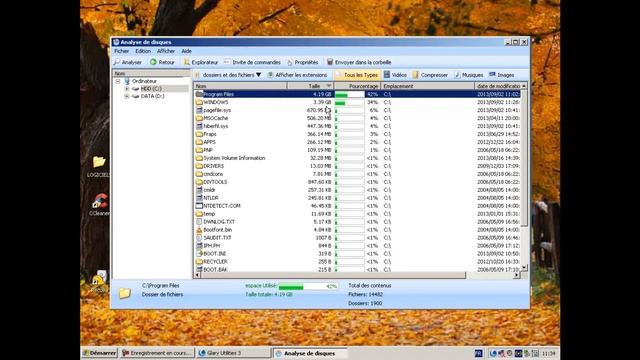This screenshot has height=360, width=640.
Task: Select the BOOT.BAK file icon
Action: (x=199, y=269)
